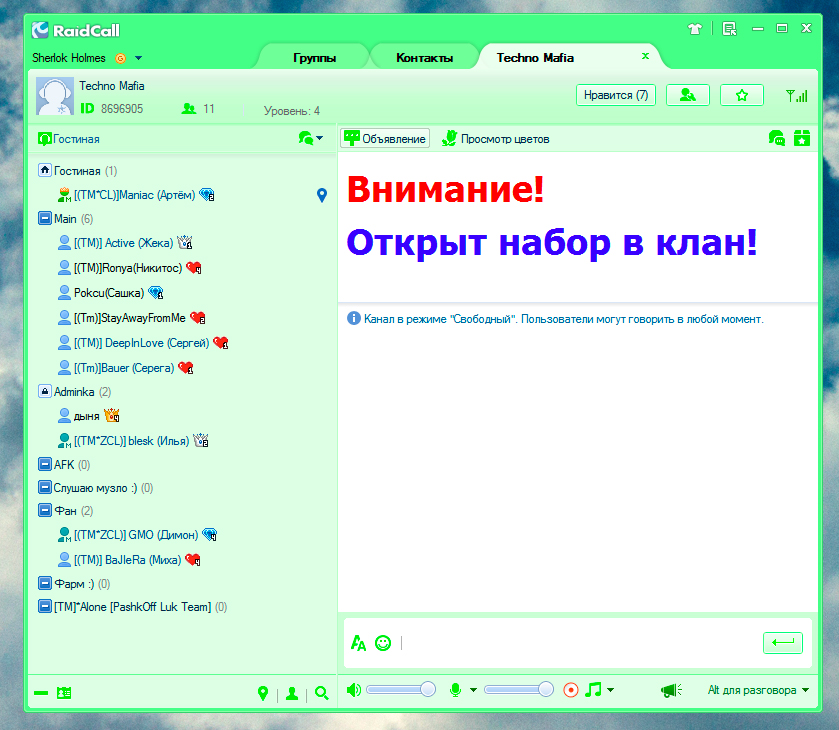
Task: Mute the speaker output
Action: point(354,690)
